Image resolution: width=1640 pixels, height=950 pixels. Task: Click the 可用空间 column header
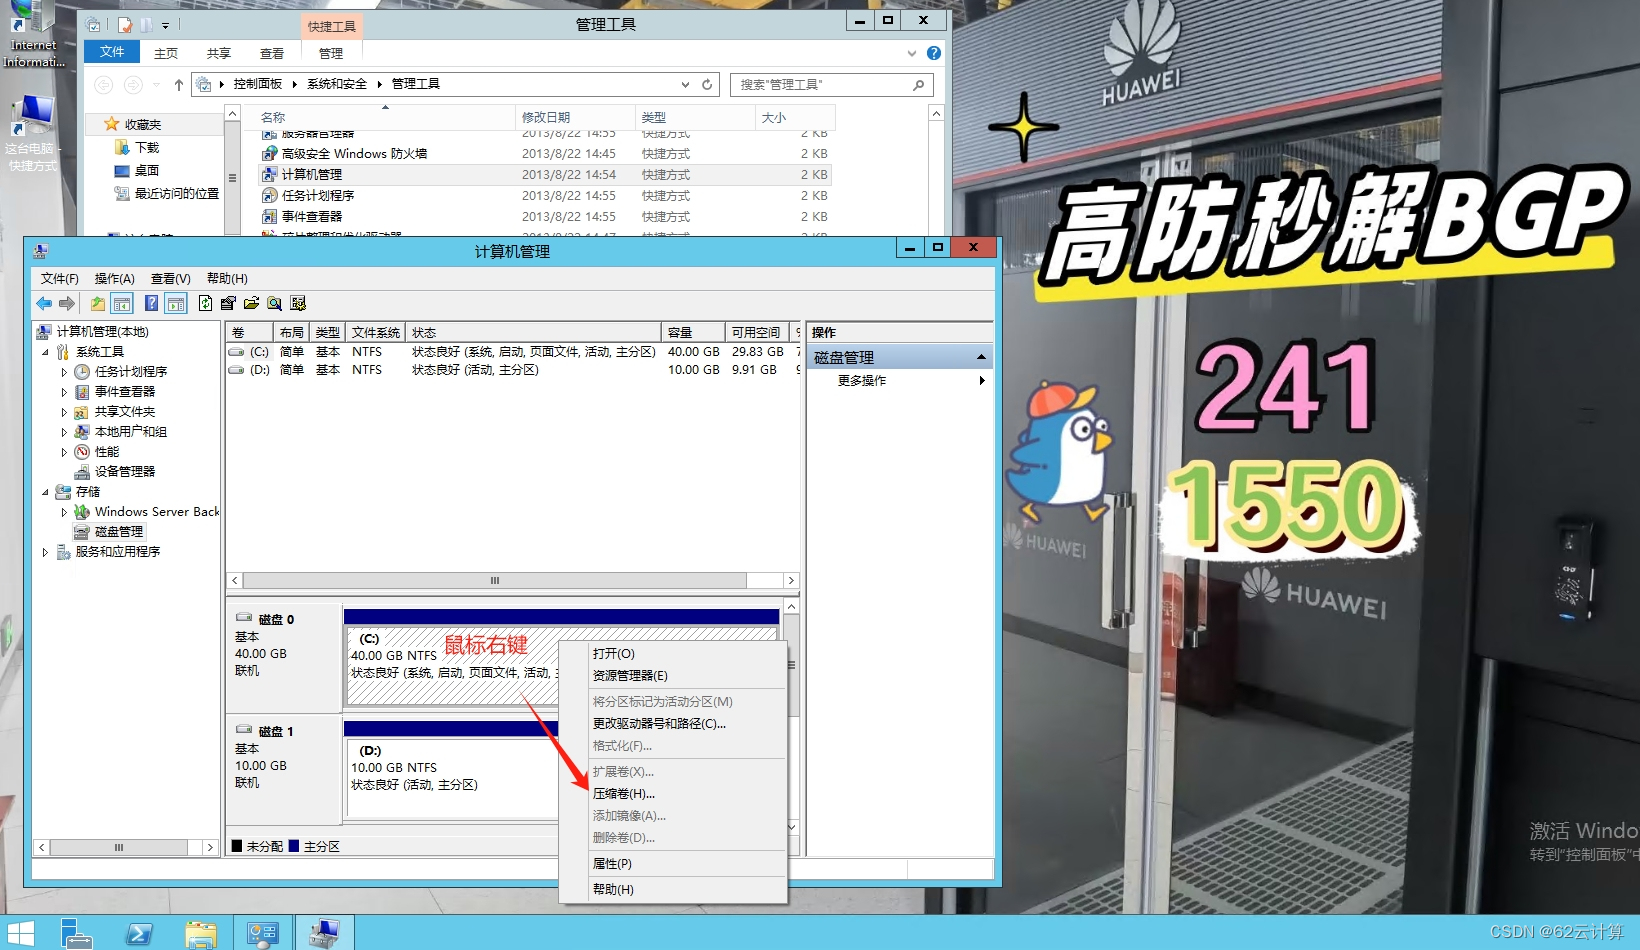757,332
